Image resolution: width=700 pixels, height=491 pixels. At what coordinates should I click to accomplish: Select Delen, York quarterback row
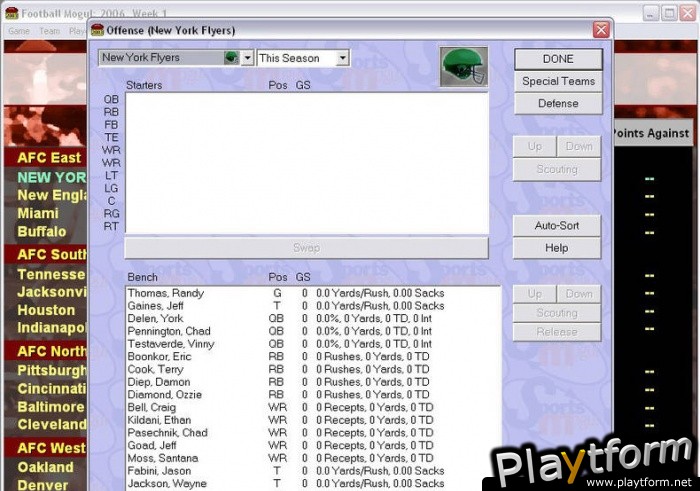(312, 319)
